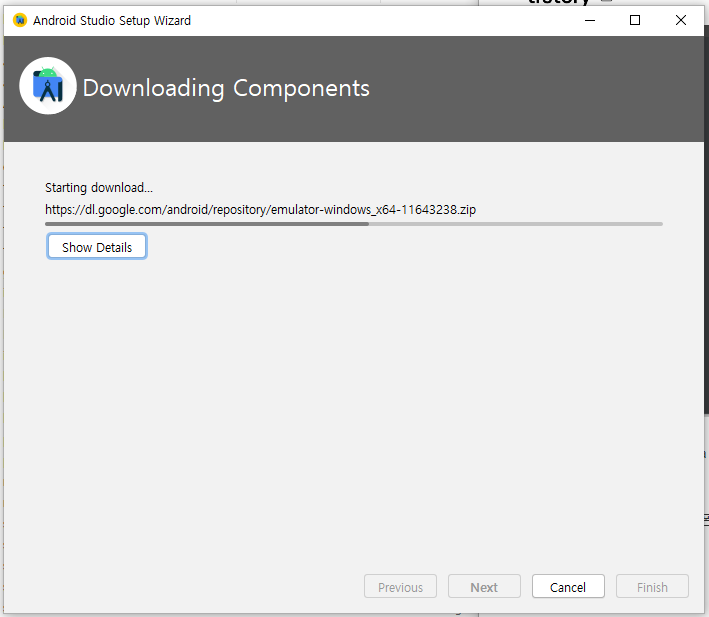
Task: Click the disabled Previous button
Action: click(x=400, y=586)
